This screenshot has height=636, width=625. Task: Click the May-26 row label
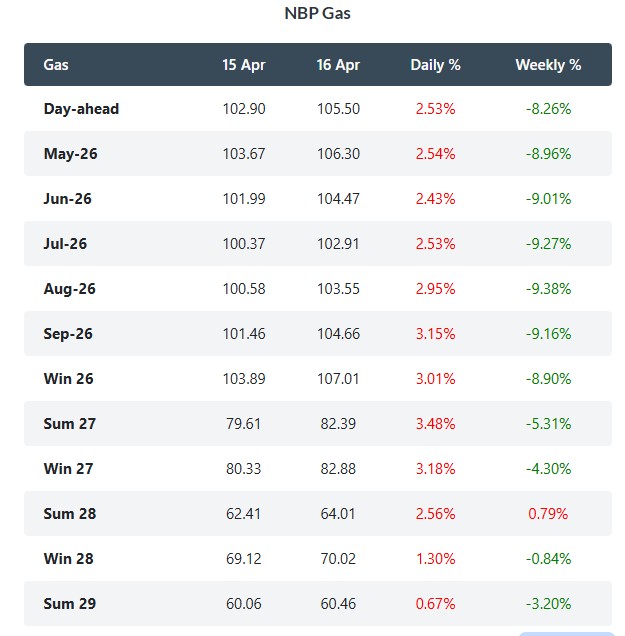70,154
